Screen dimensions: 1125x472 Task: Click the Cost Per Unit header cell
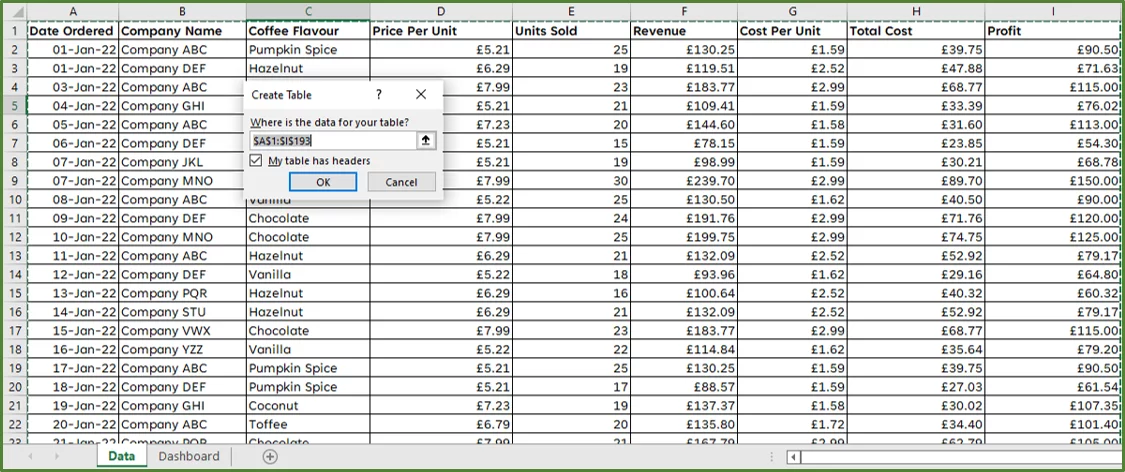[792, 31]
